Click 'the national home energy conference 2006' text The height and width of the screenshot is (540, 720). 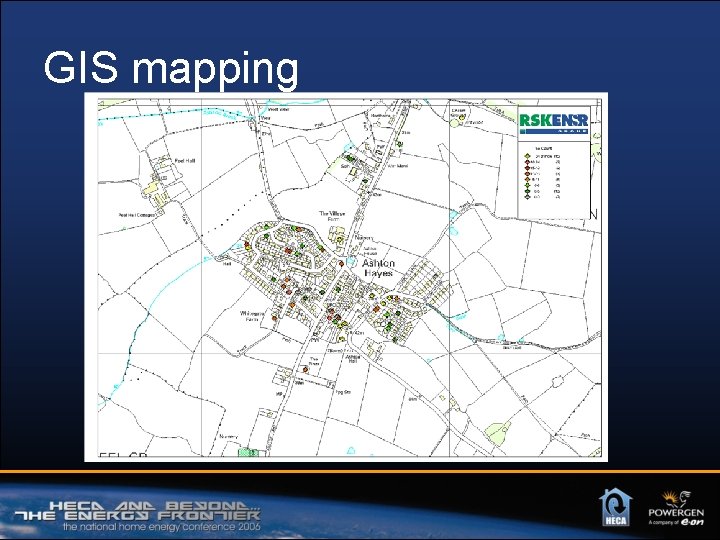pos(162,526)
